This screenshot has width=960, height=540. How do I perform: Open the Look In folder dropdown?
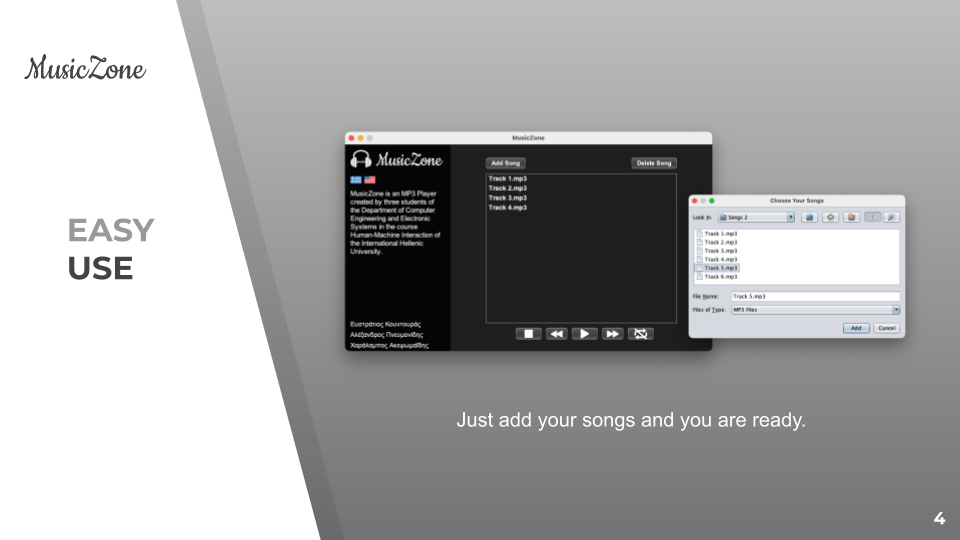[756, 217]
